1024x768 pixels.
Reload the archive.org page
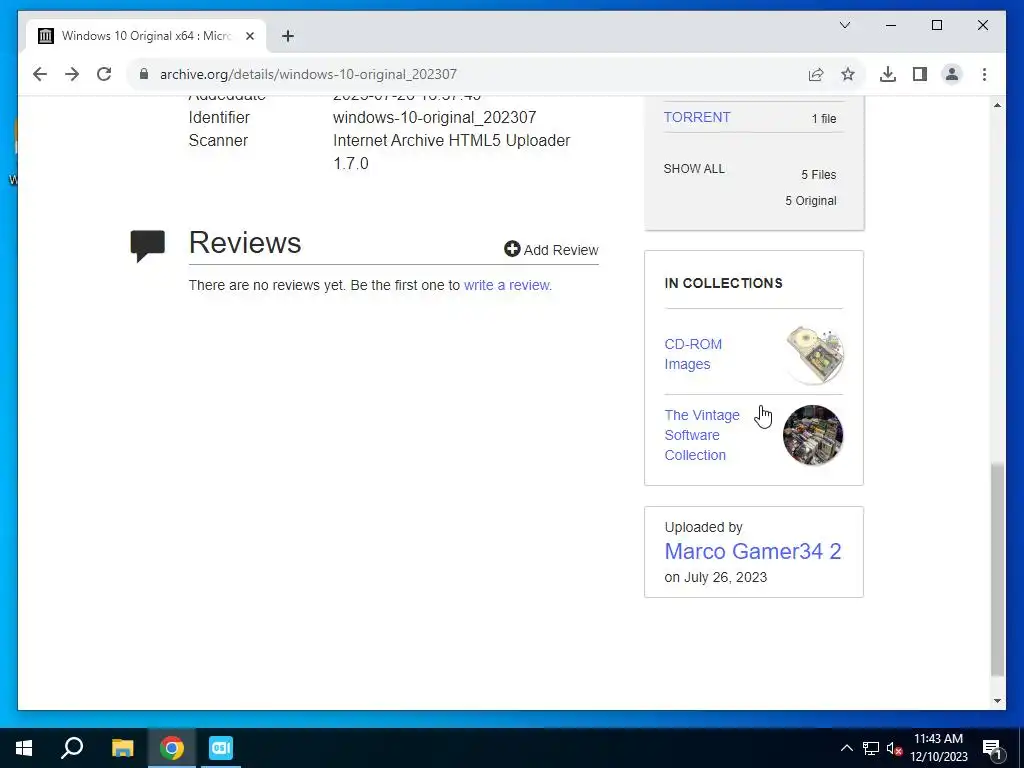click(x=104, y=74)
